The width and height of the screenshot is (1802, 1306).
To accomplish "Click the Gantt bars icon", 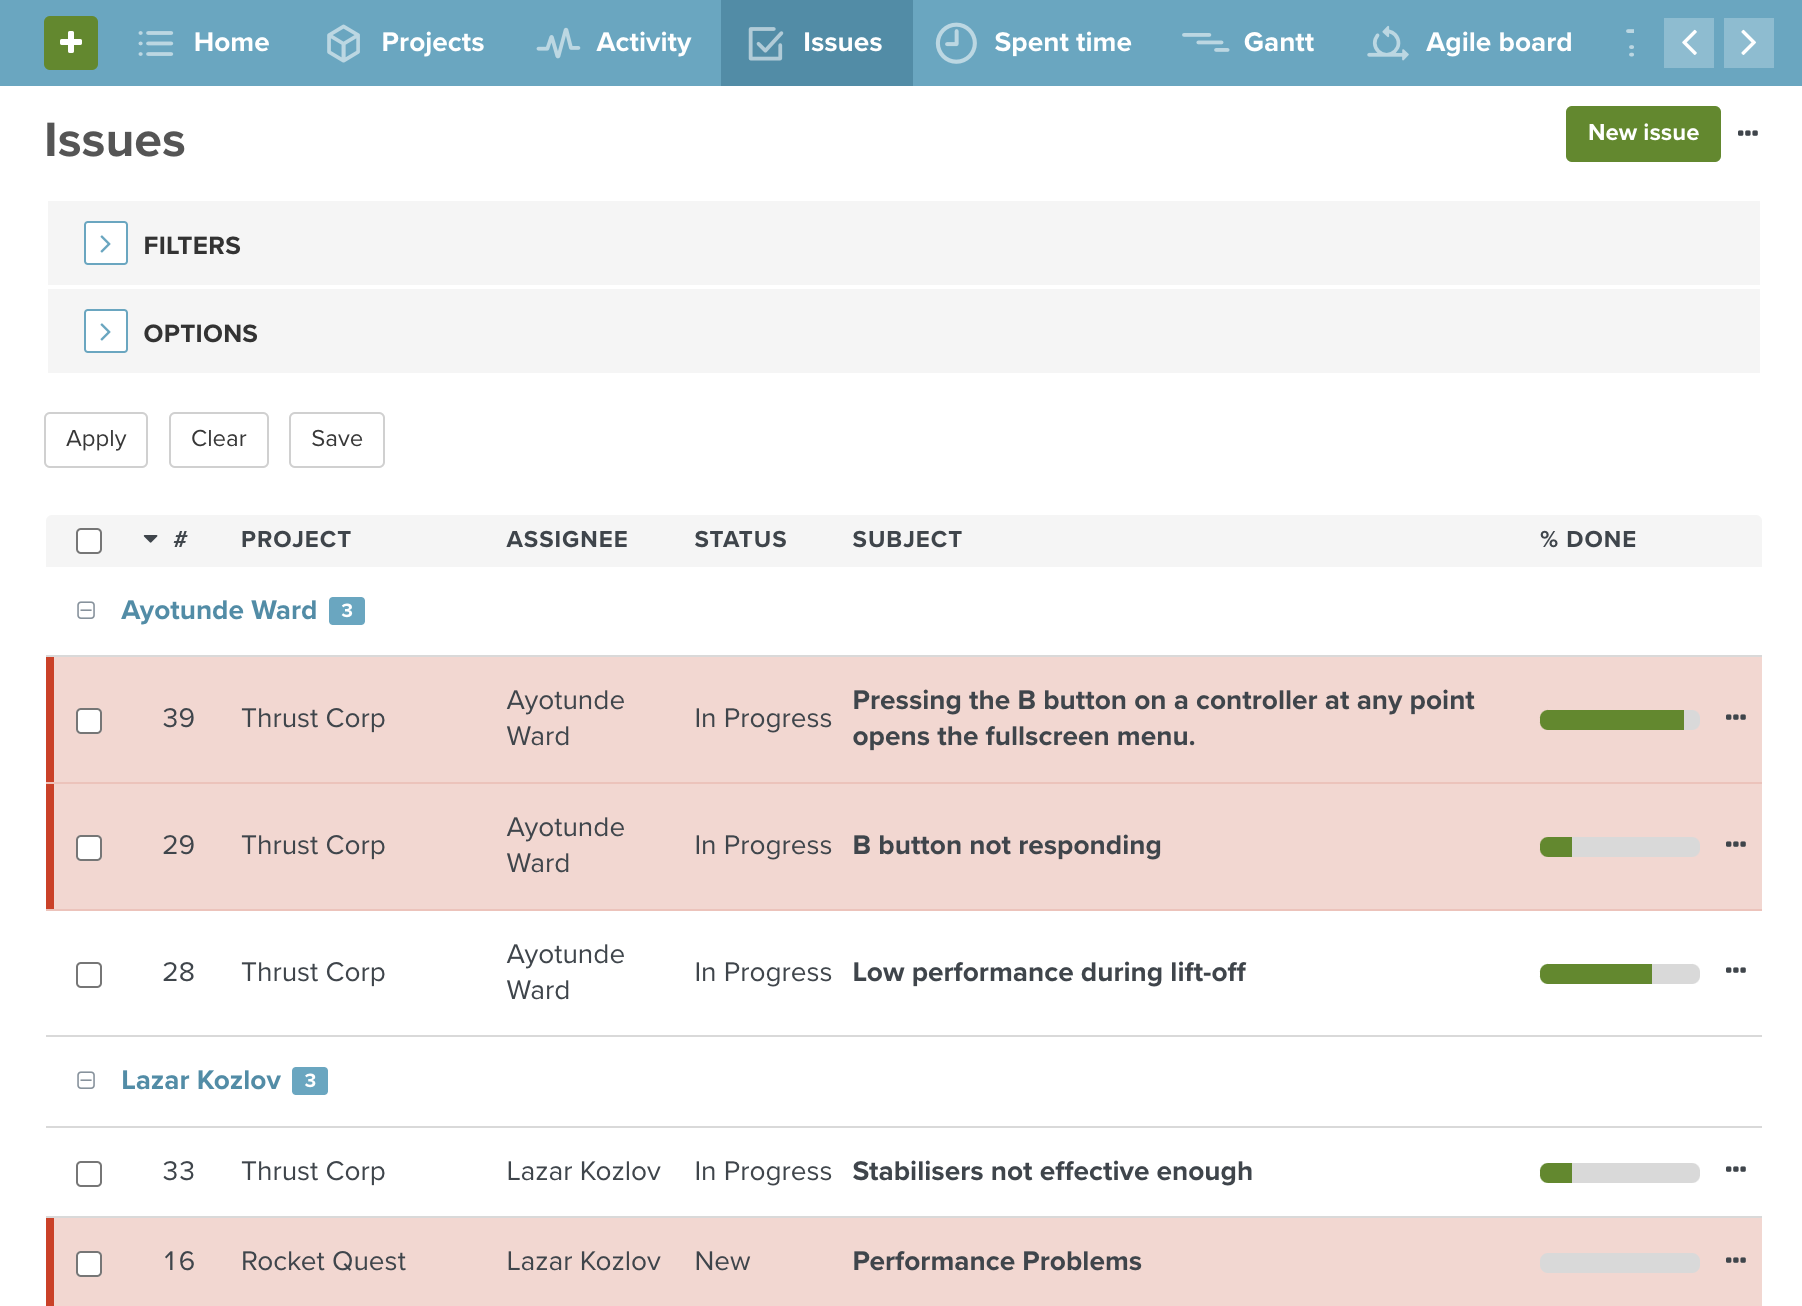I will [1205, 43].
